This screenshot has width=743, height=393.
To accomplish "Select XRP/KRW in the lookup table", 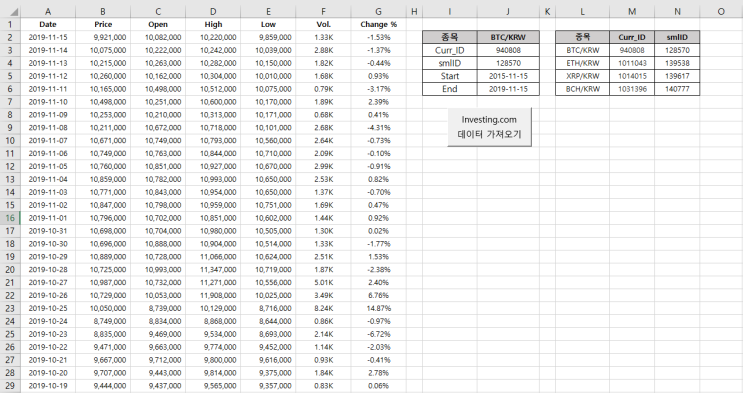I will [x=582, y=76].
